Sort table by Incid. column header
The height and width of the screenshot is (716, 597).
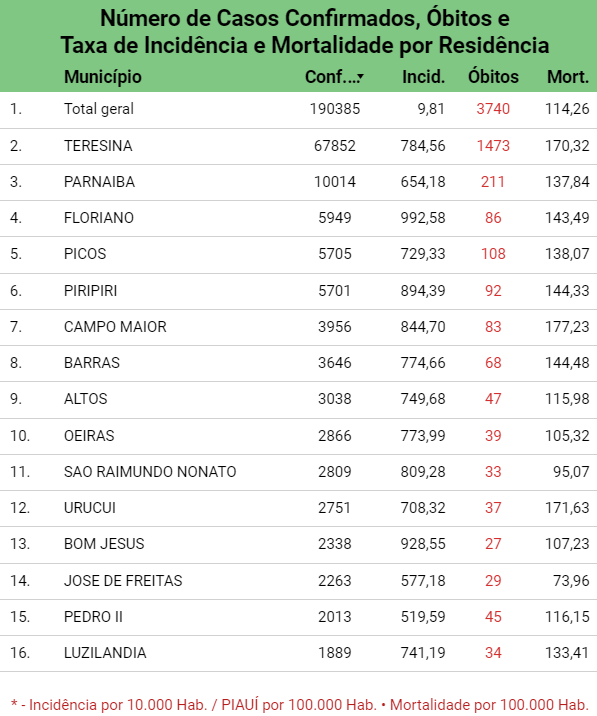[423, 77]
